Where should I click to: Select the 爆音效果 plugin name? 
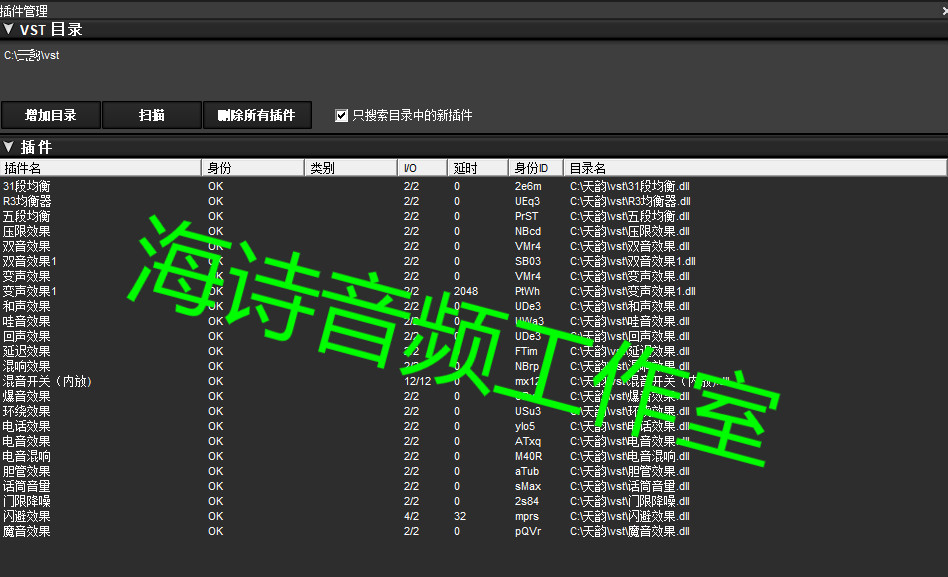pyautogui.click(x=27, y=396)
